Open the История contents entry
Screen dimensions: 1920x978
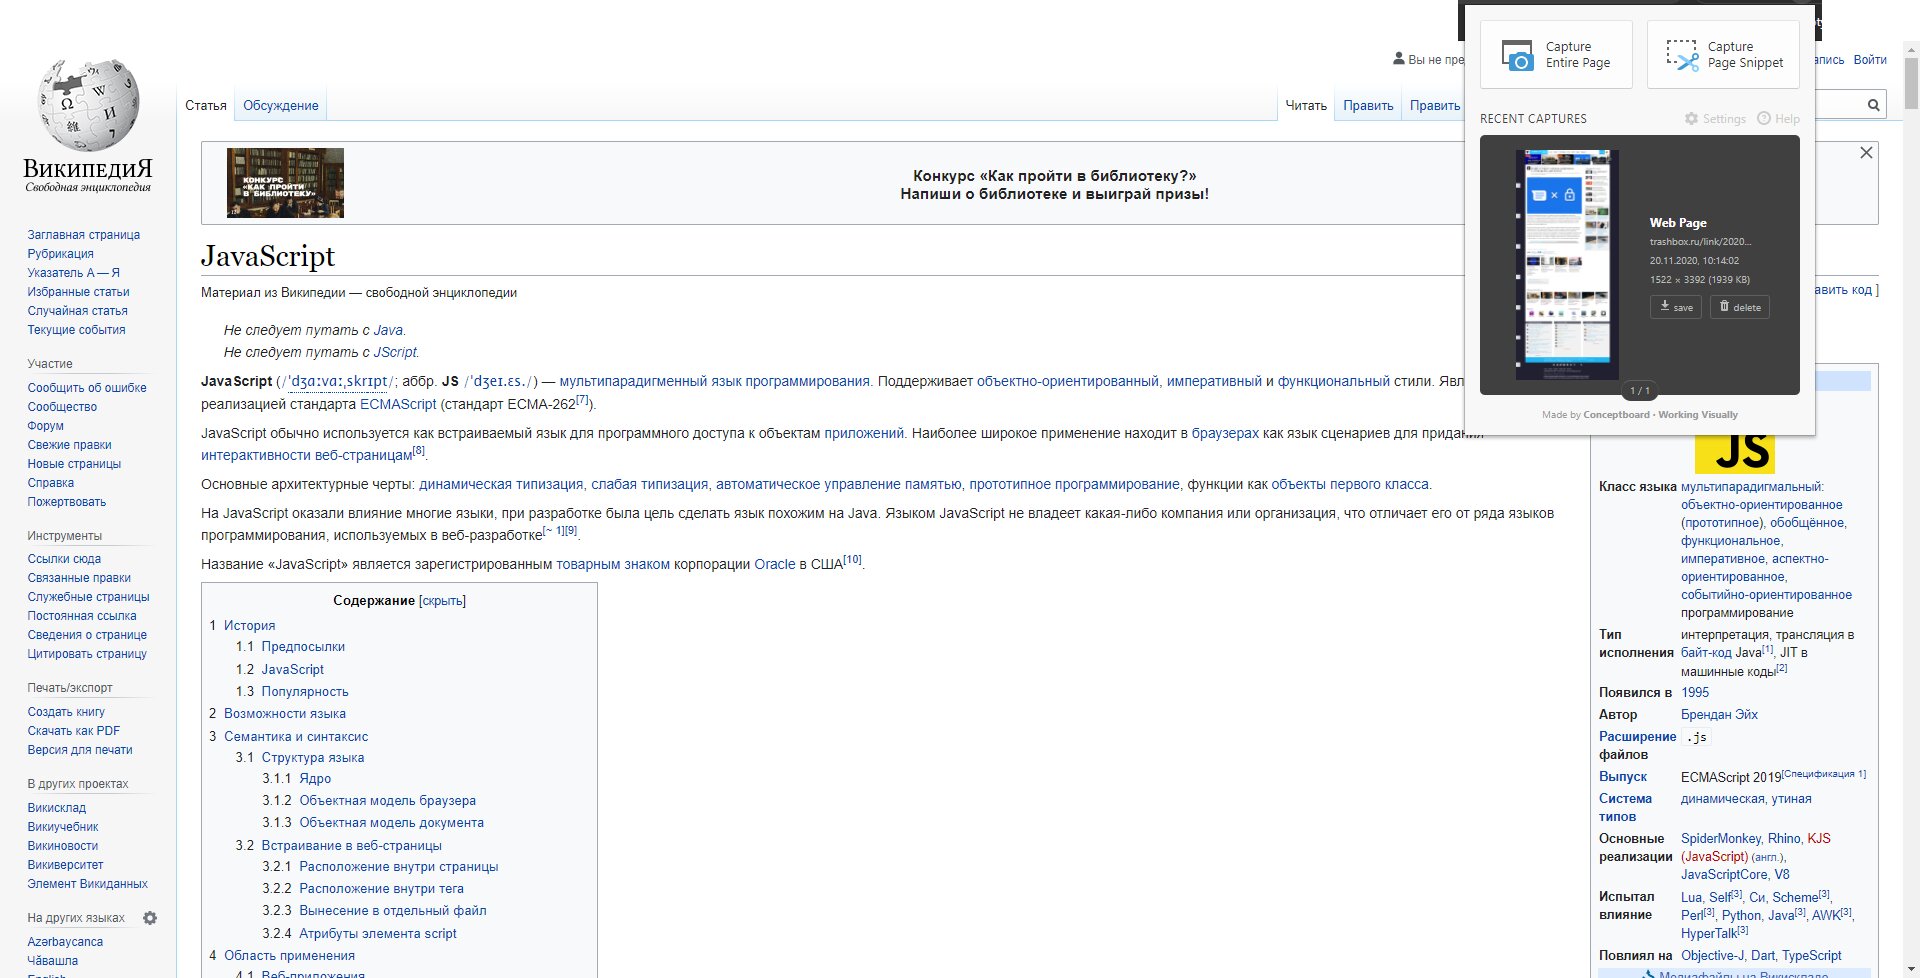tap(249, 625)
